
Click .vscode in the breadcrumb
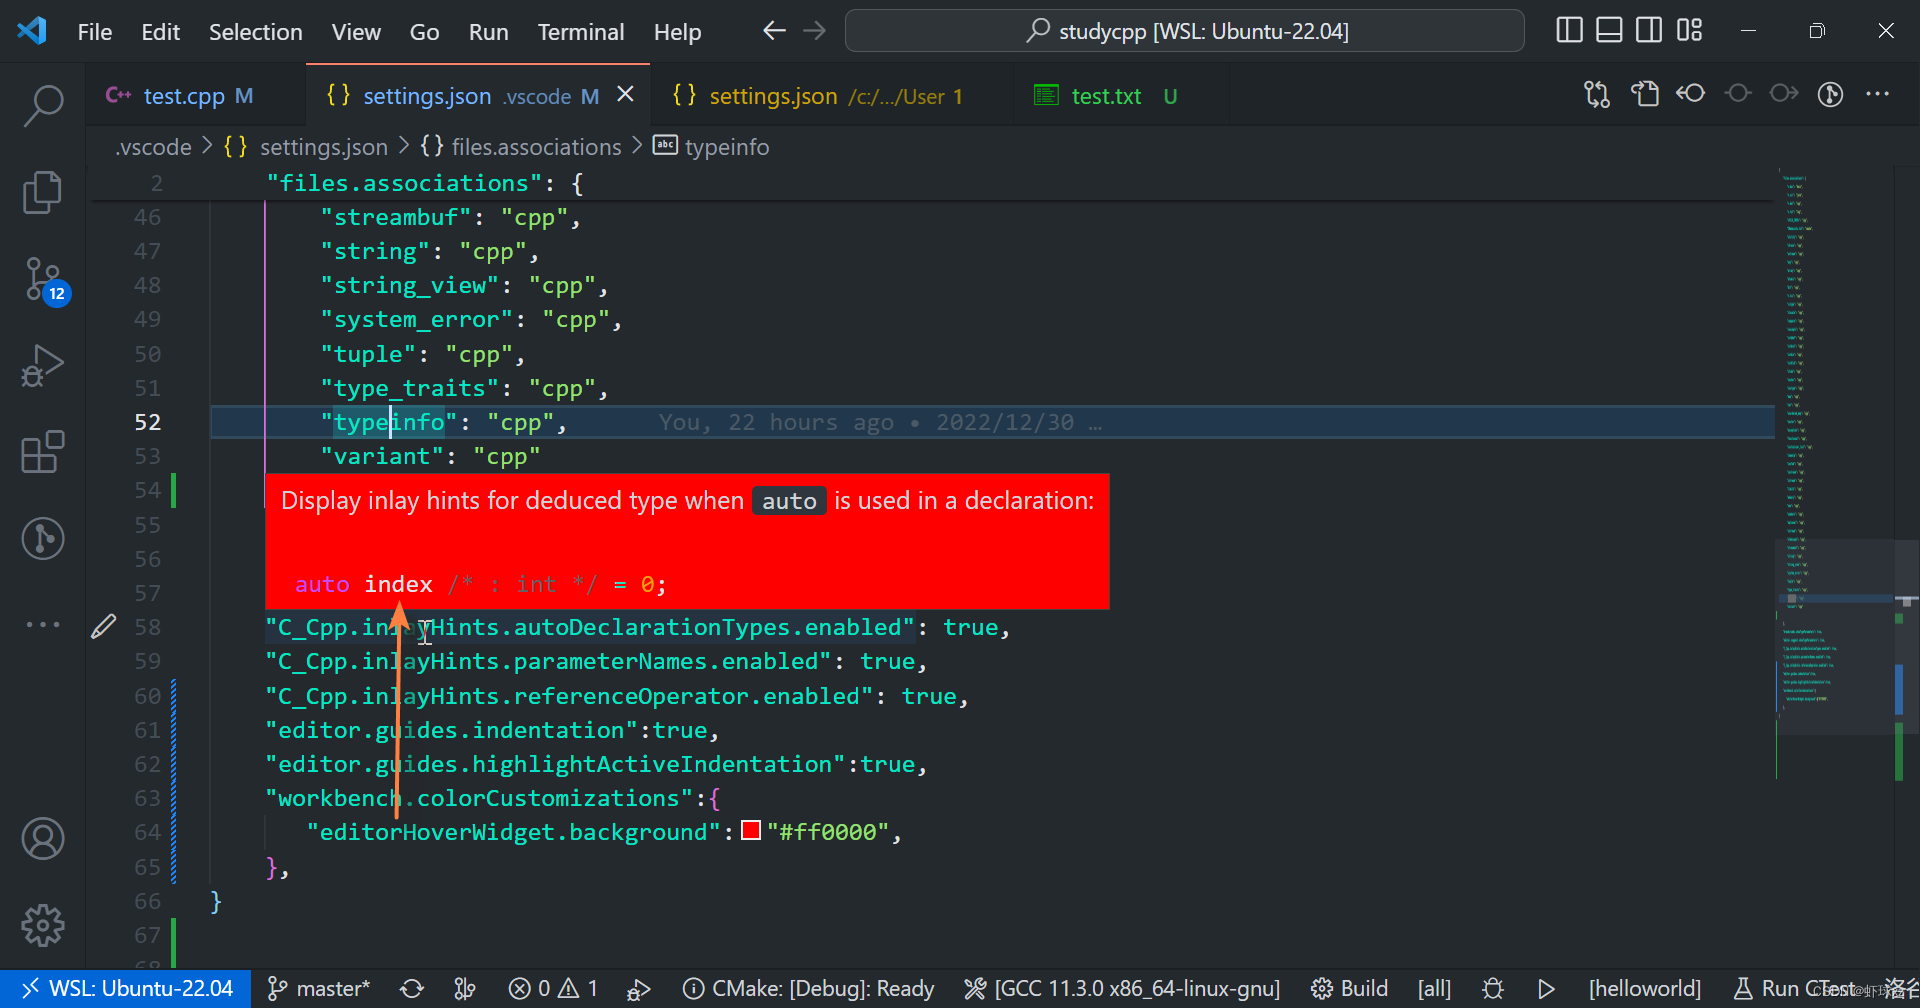click(153, 147)
